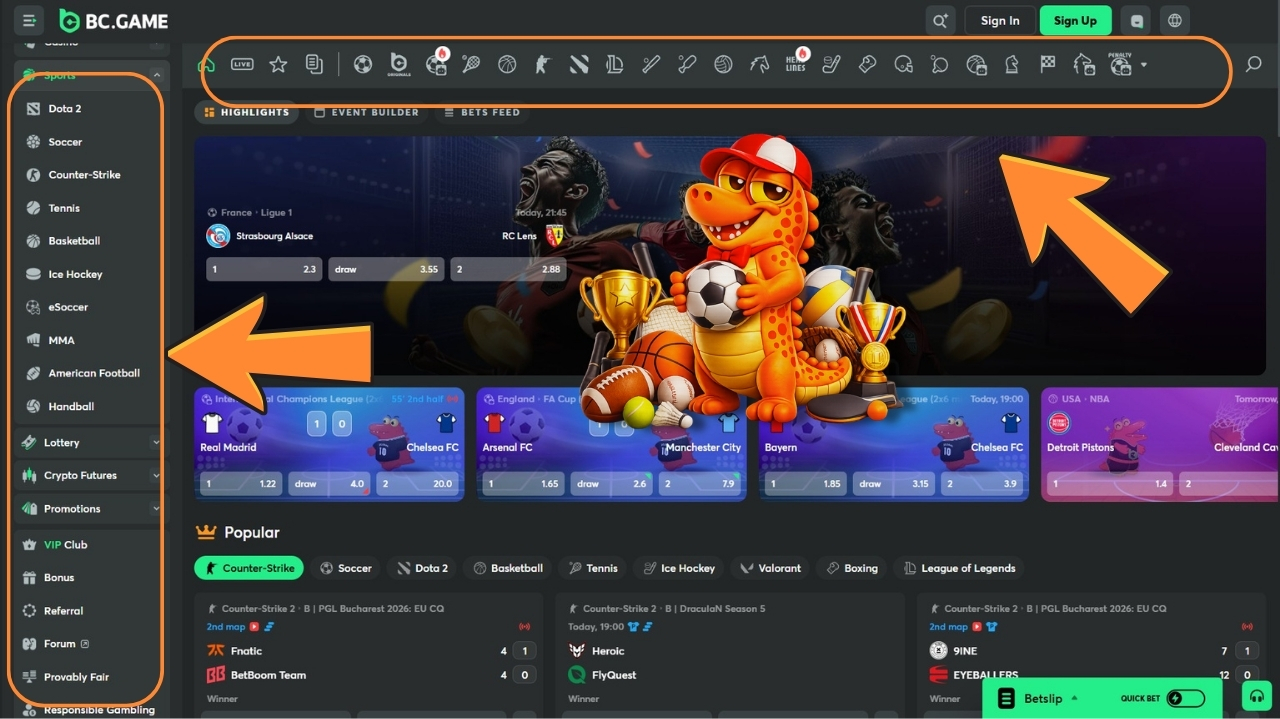Image resolution: width=1280 pixels, height=719 pixels.
Task: Bet on Manchester City win at 7.9
Action: [700, 483]
